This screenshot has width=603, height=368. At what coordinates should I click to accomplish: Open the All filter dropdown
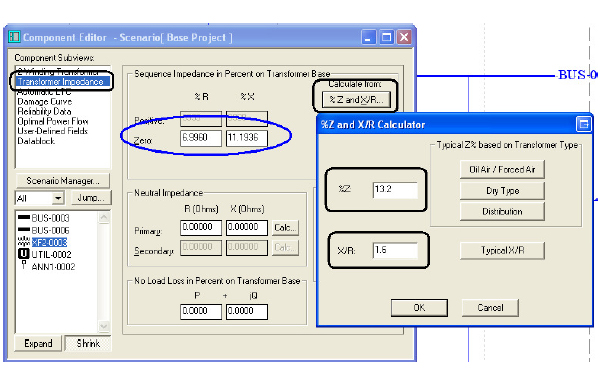point(58,198)
